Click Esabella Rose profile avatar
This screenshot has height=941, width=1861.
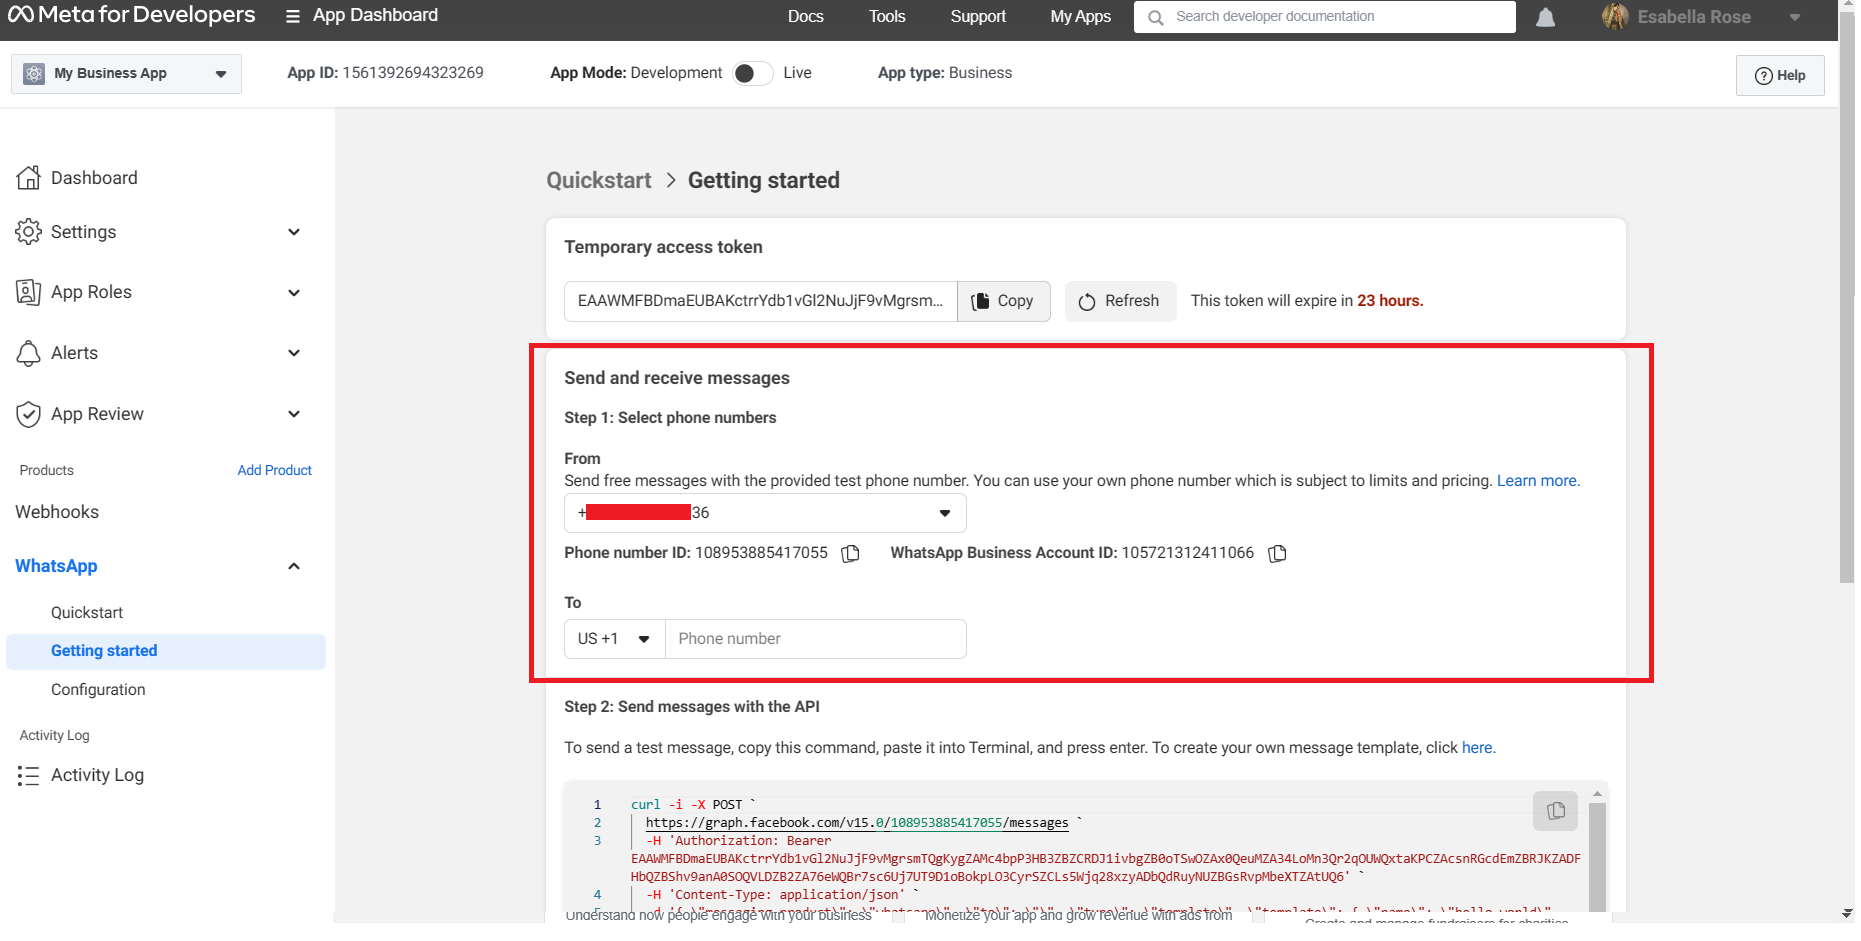coord(1615,16)
